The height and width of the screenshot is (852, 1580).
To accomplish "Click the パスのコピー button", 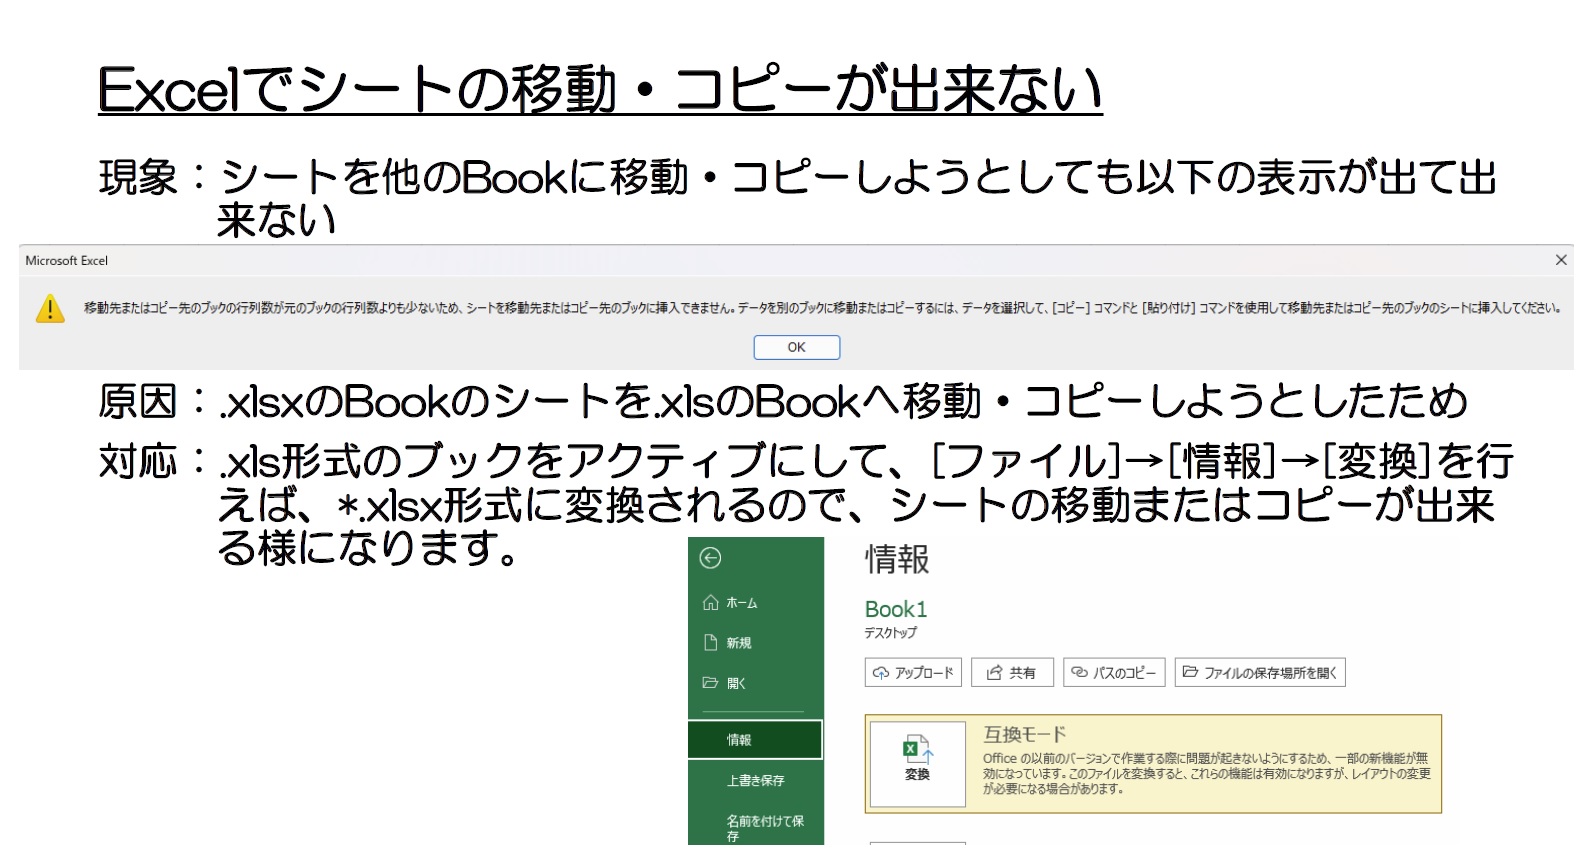I will [x=1114, y=673].
